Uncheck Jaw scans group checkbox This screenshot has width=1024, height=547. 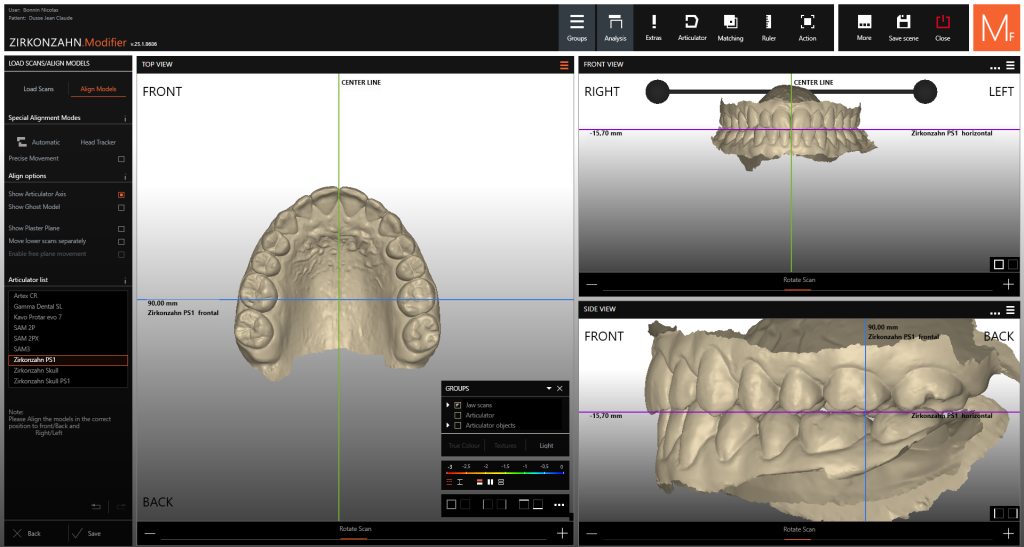coord(458,405)
